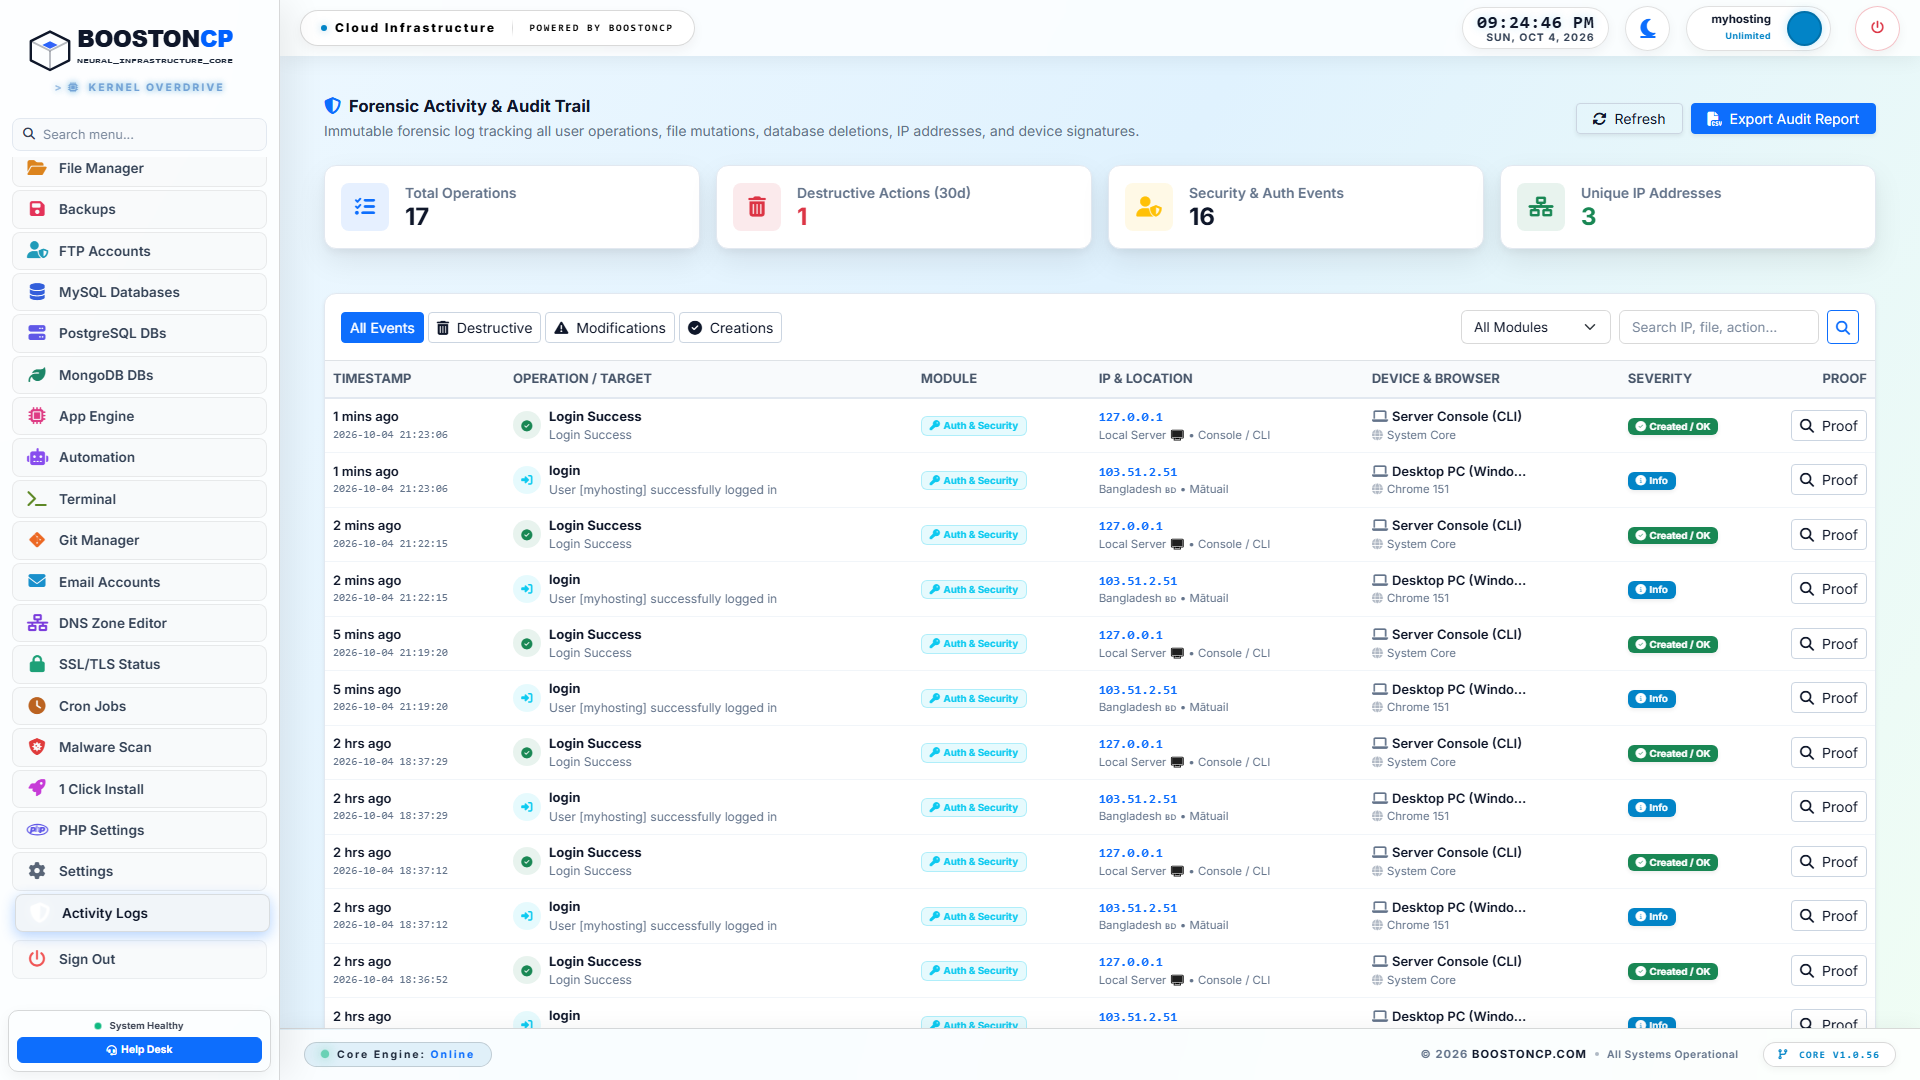Viewport: 1920px width, 1080px height.
Task: Open DNS Zone Editor
Action: click(x=140, y=623)
